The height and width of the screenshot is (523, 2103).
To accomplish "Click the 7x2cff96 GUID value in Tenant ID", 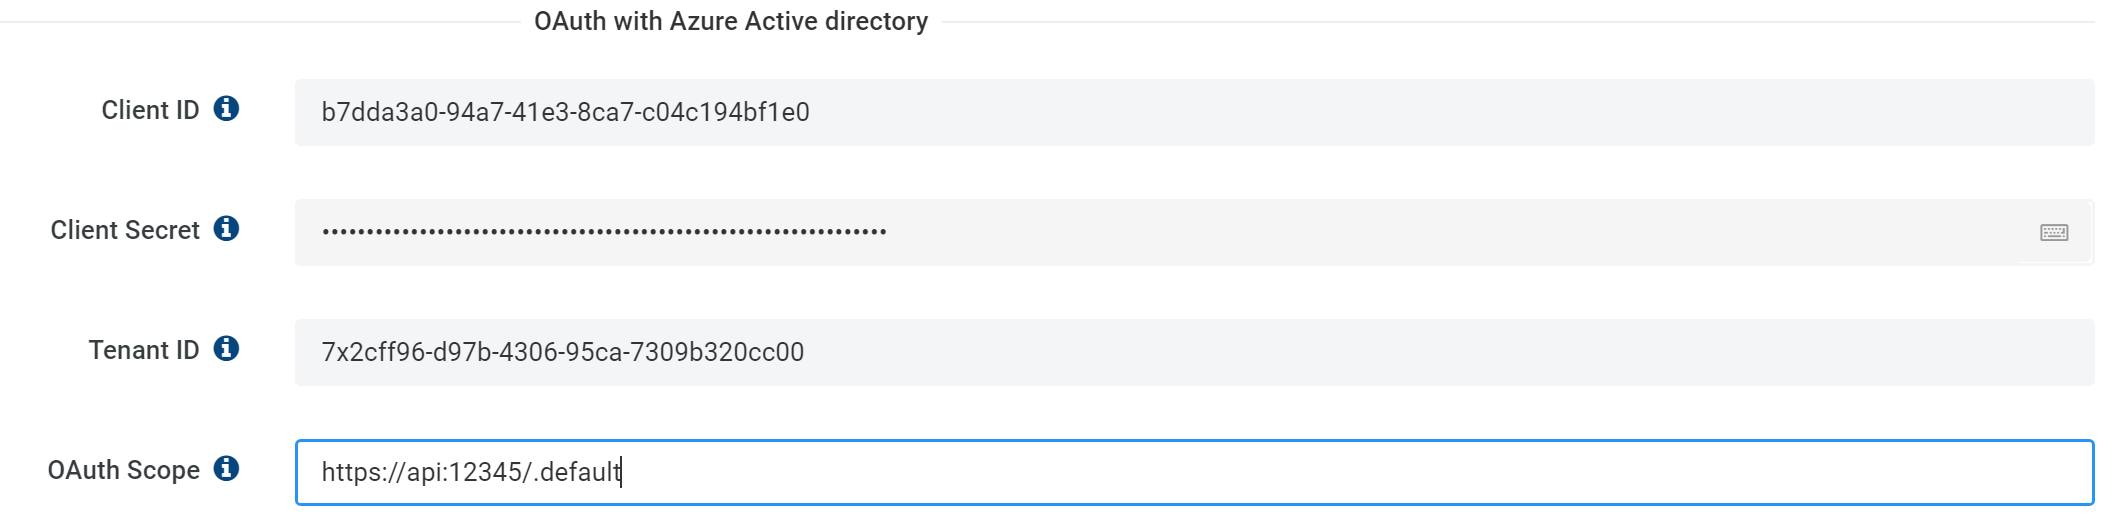I will 562,352.
